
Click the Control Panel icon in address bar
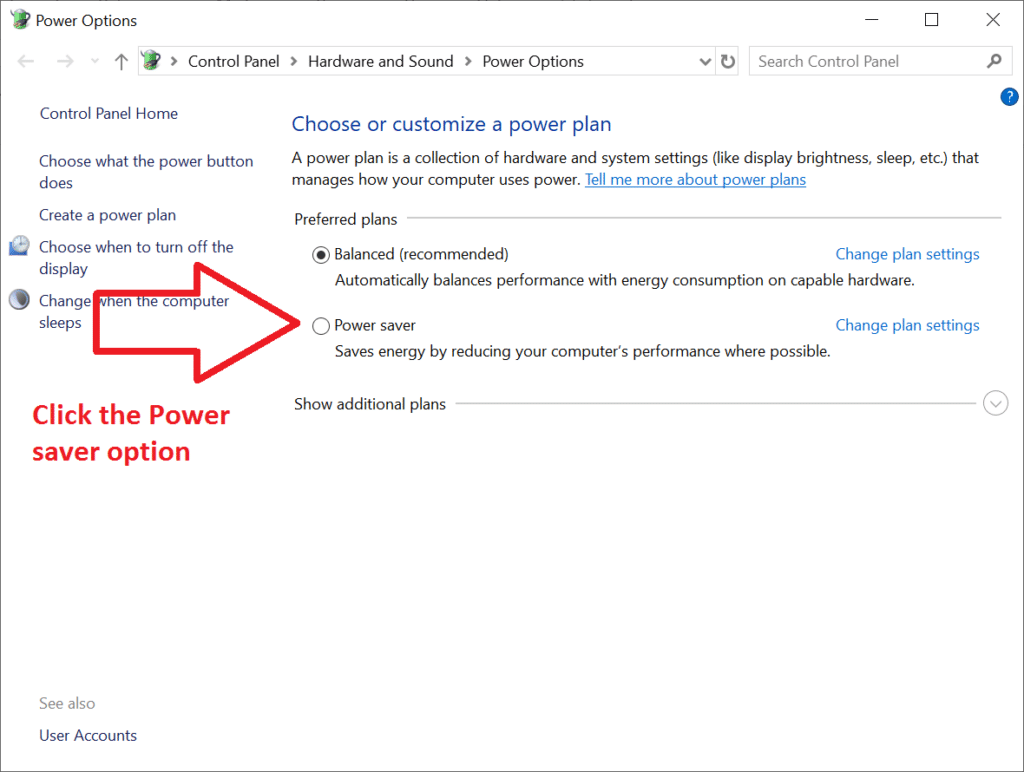pyautogui.click(x=151, y=61)
